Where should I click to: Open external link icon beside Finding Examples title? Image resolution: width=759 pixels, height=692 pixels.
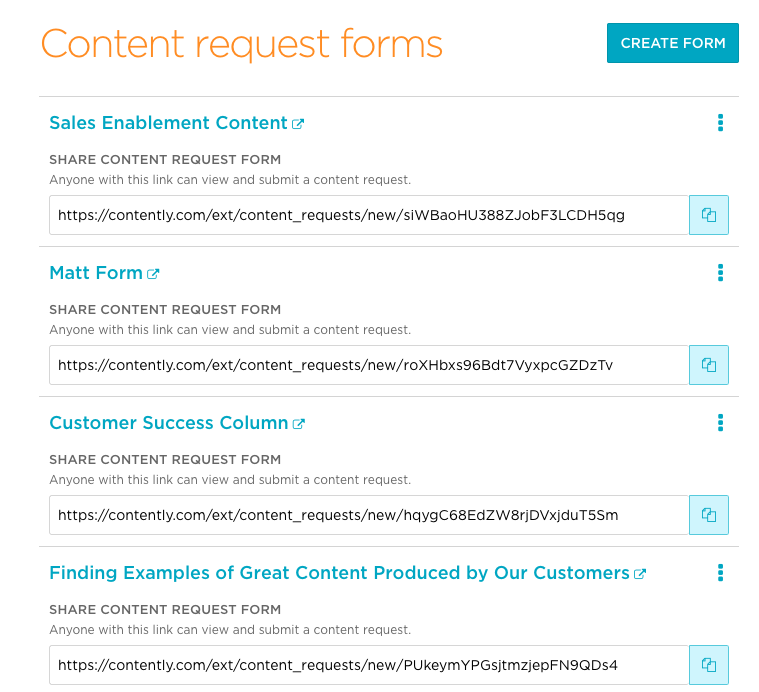click(x=640, y=574)
